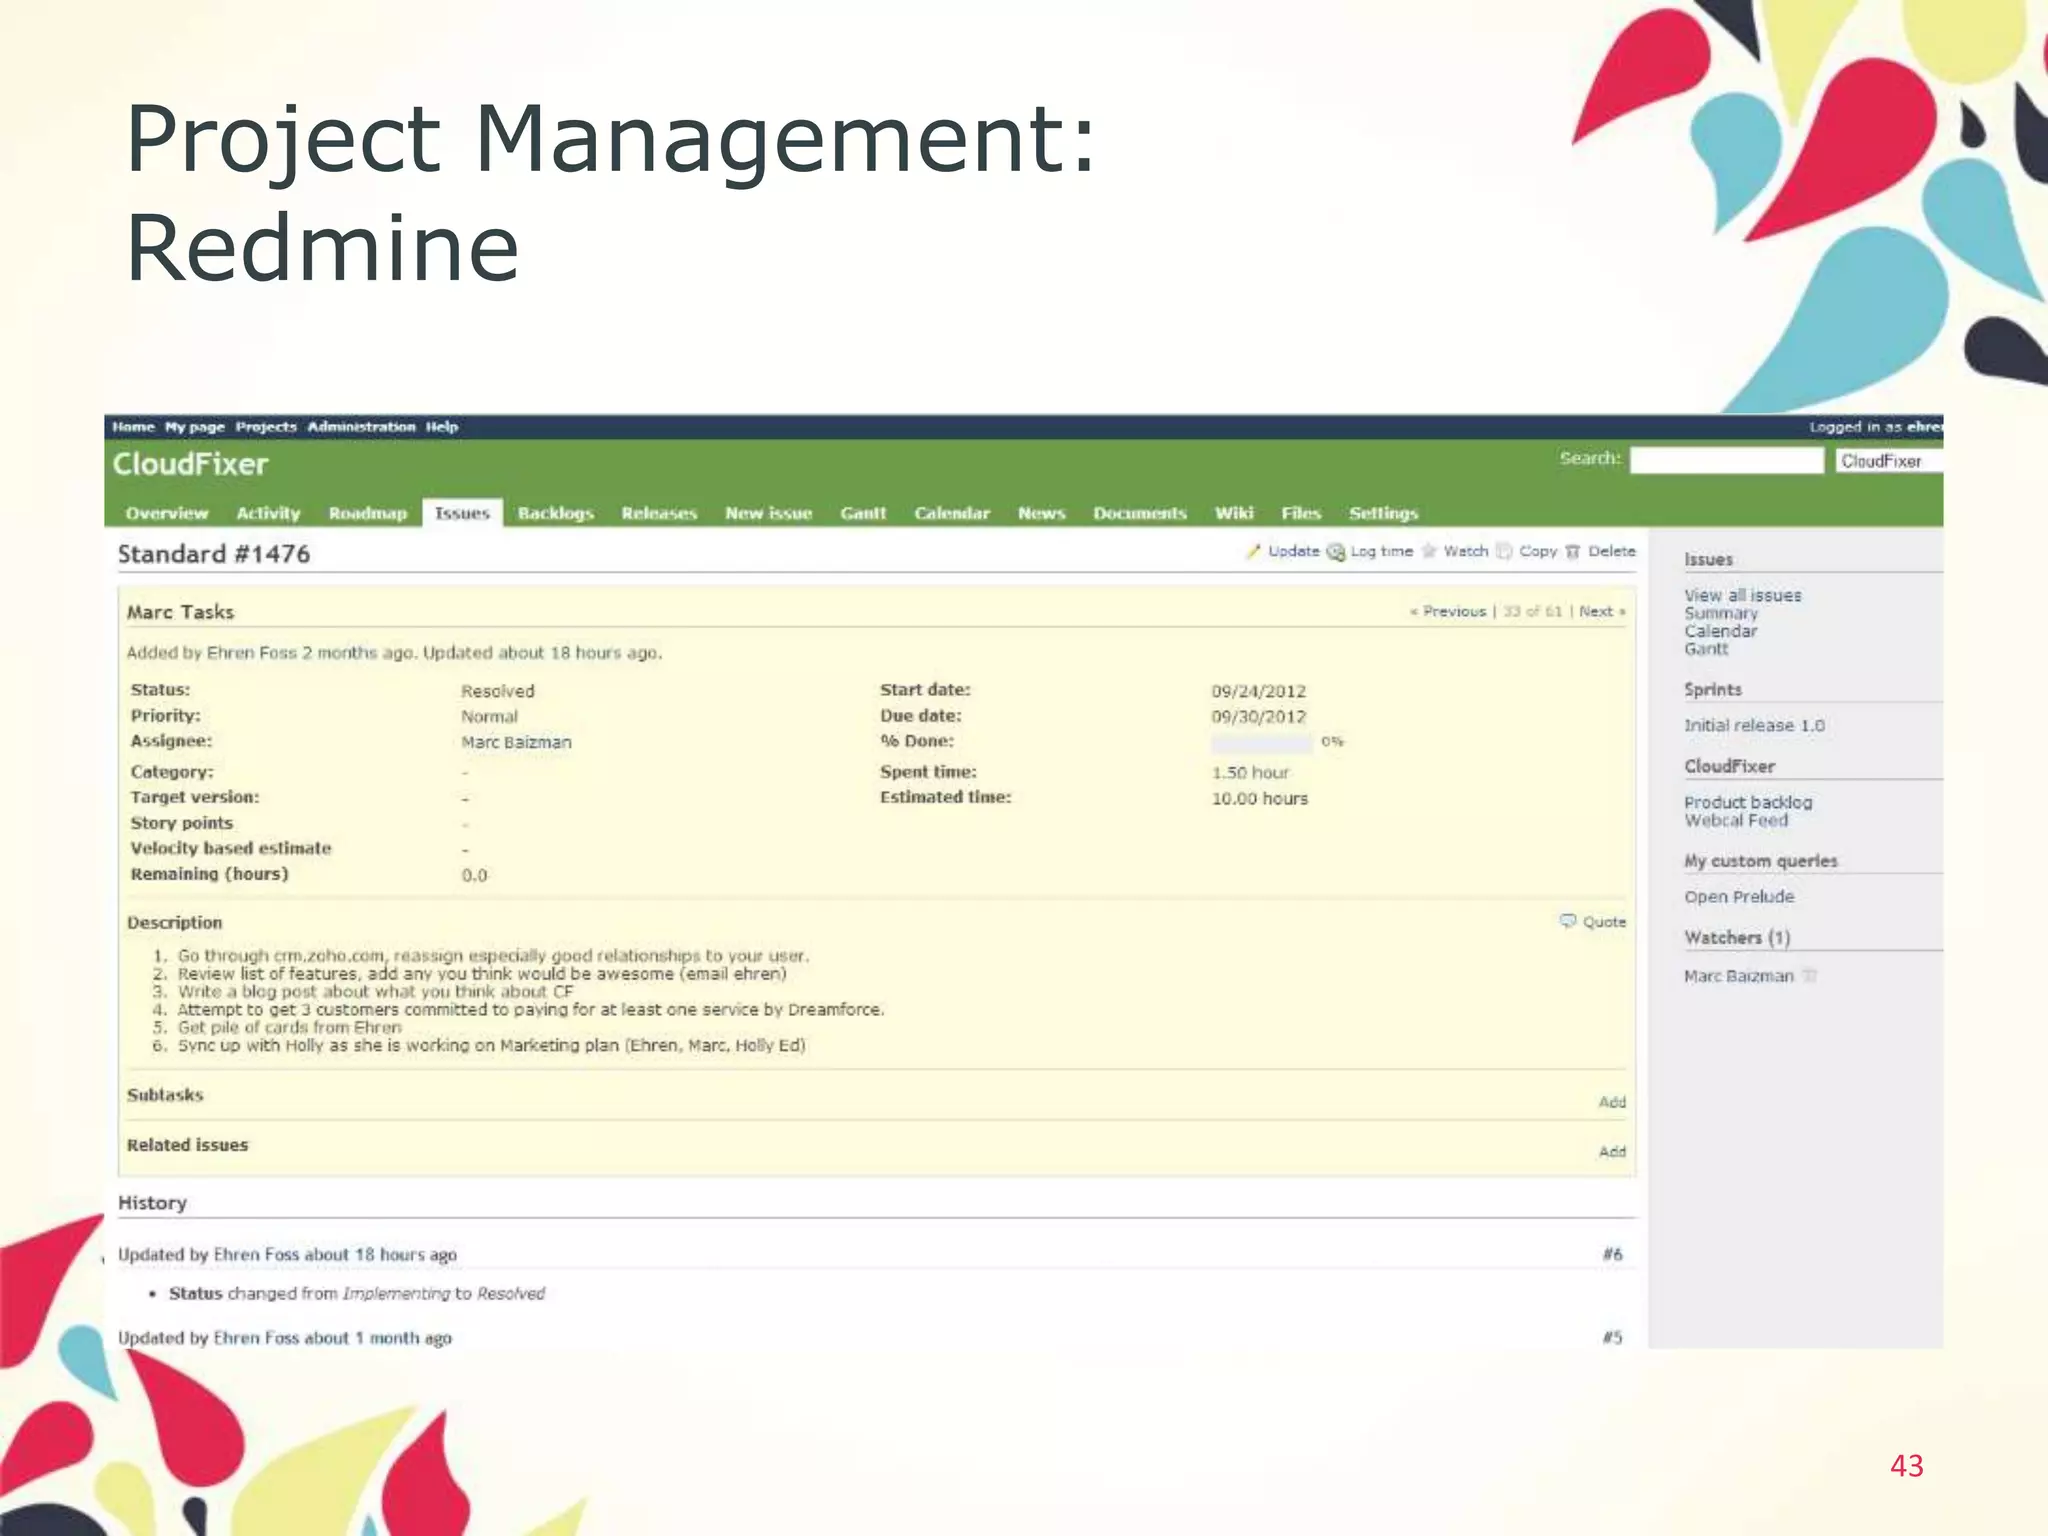Click the estimated time 10.00 hours

point(1260,799)
